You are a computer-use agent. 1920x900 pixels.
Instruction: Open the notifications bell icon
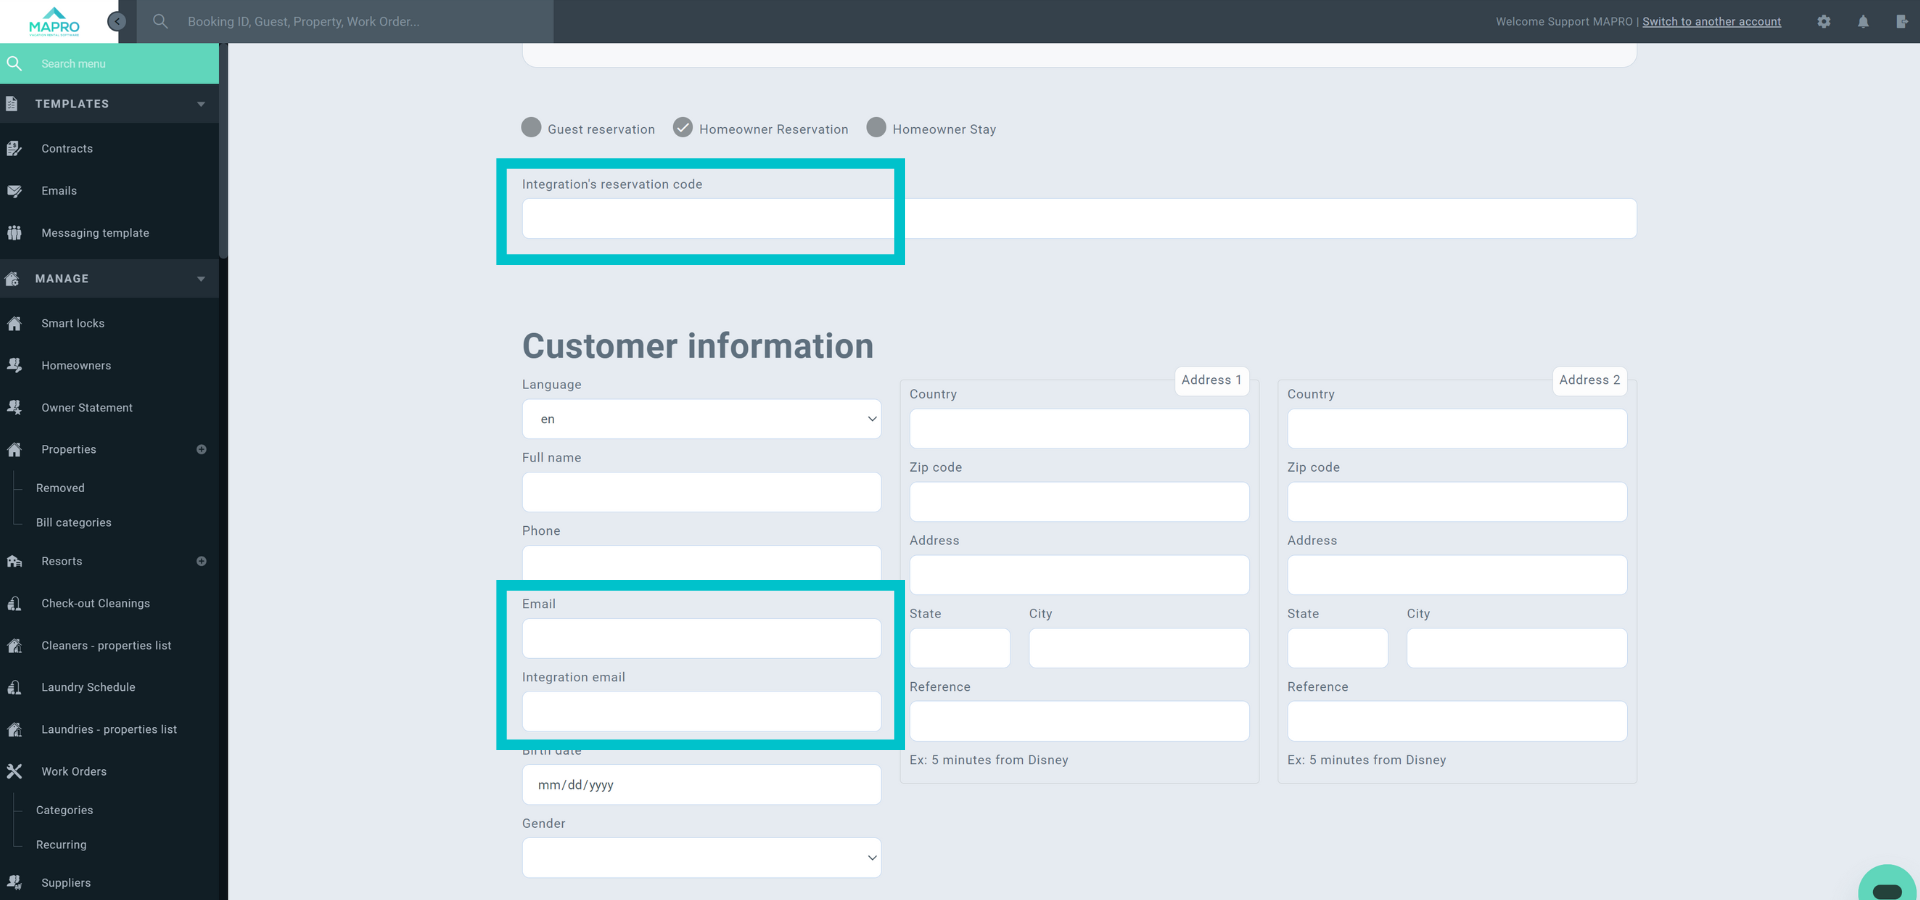tap(1863, 22)
